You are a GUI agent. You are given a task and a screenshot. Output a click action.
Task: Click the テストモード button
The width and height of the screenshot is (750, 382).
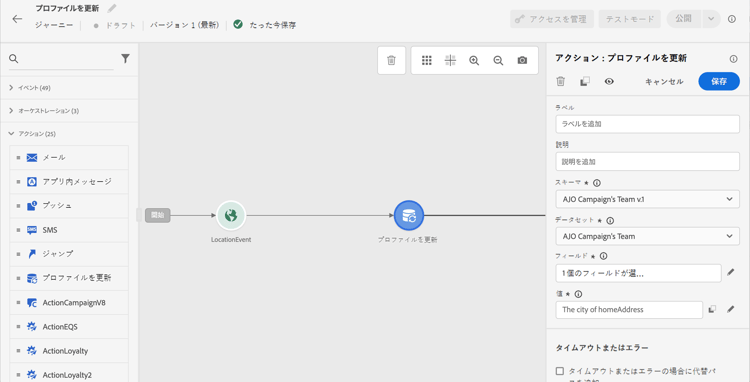[x=629, y=19]
